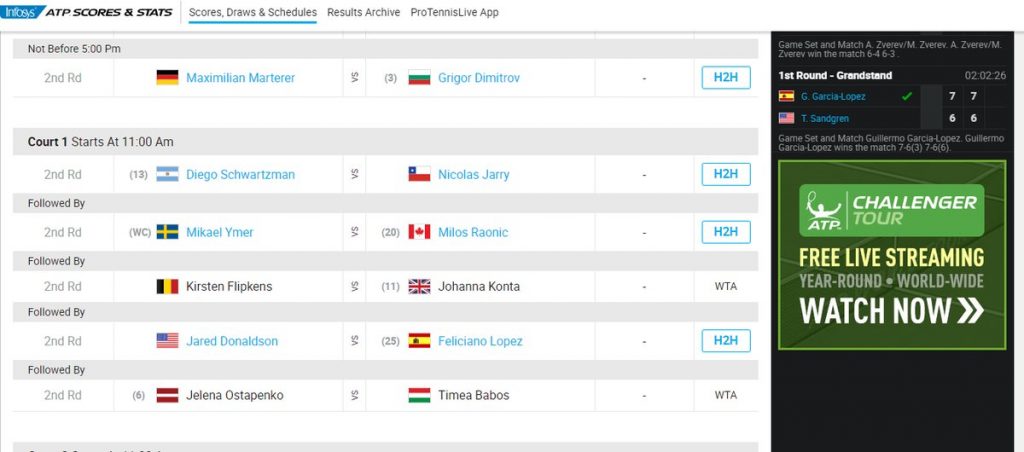Viewport: 1024px width, 452px height.
Task: Click the Challenger Tour Watch Now banner
Action: tap(892, 255)
